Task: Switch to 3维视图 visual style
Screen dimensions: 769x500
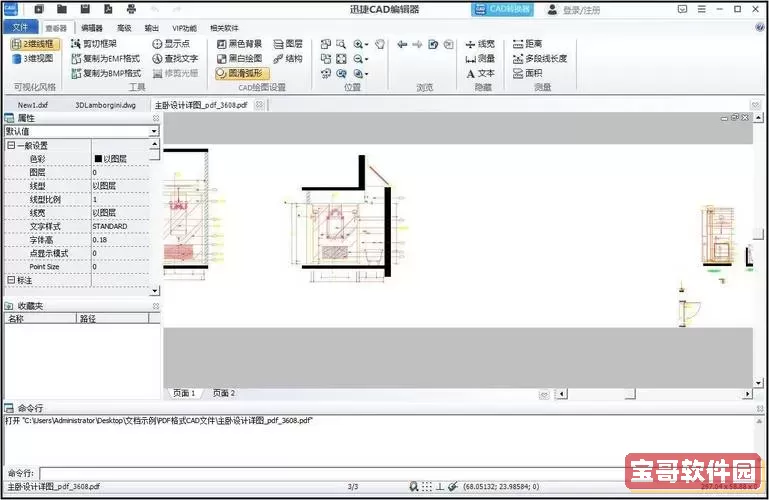Action: 32,58
